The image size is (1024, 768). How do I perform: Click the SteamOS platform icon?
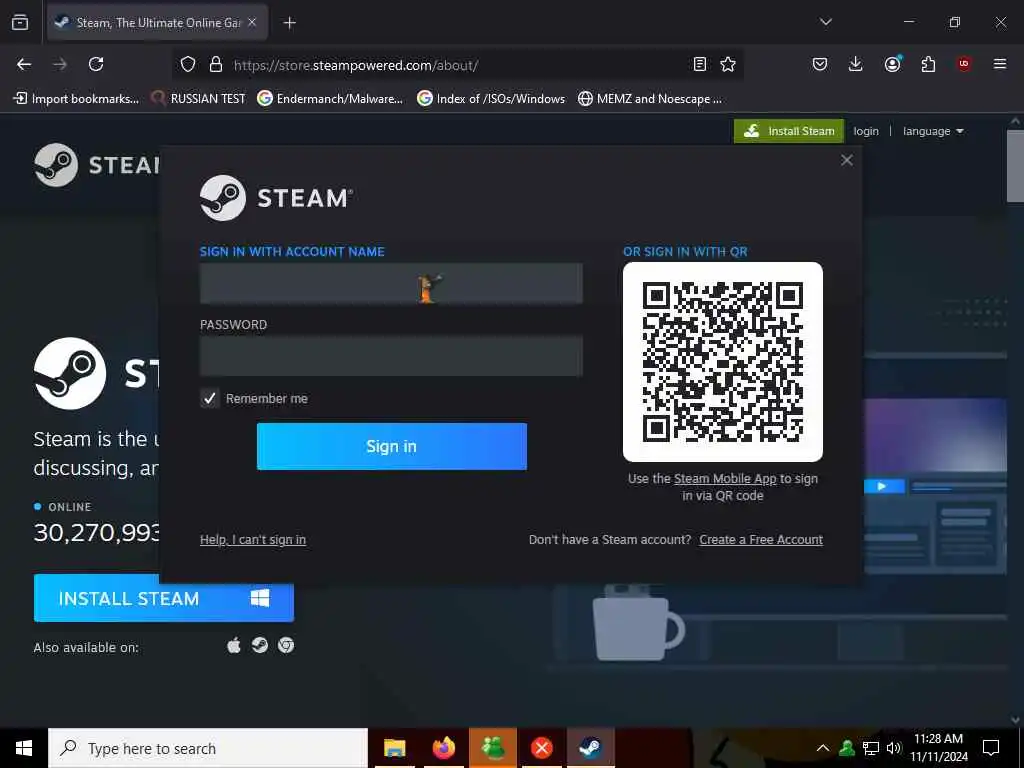[x=260, y=645]
